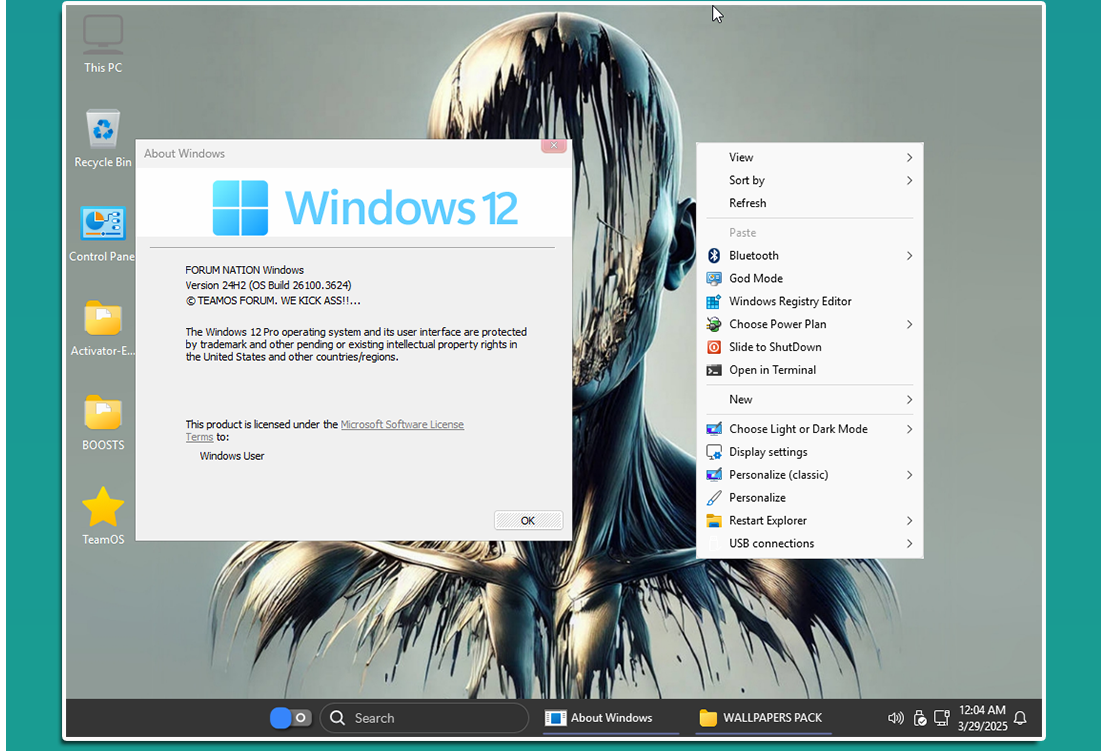Viewport: 1109px width, 751px height.
Task: Open the Microsoft Software License Terms link
Action: [402, 425]
